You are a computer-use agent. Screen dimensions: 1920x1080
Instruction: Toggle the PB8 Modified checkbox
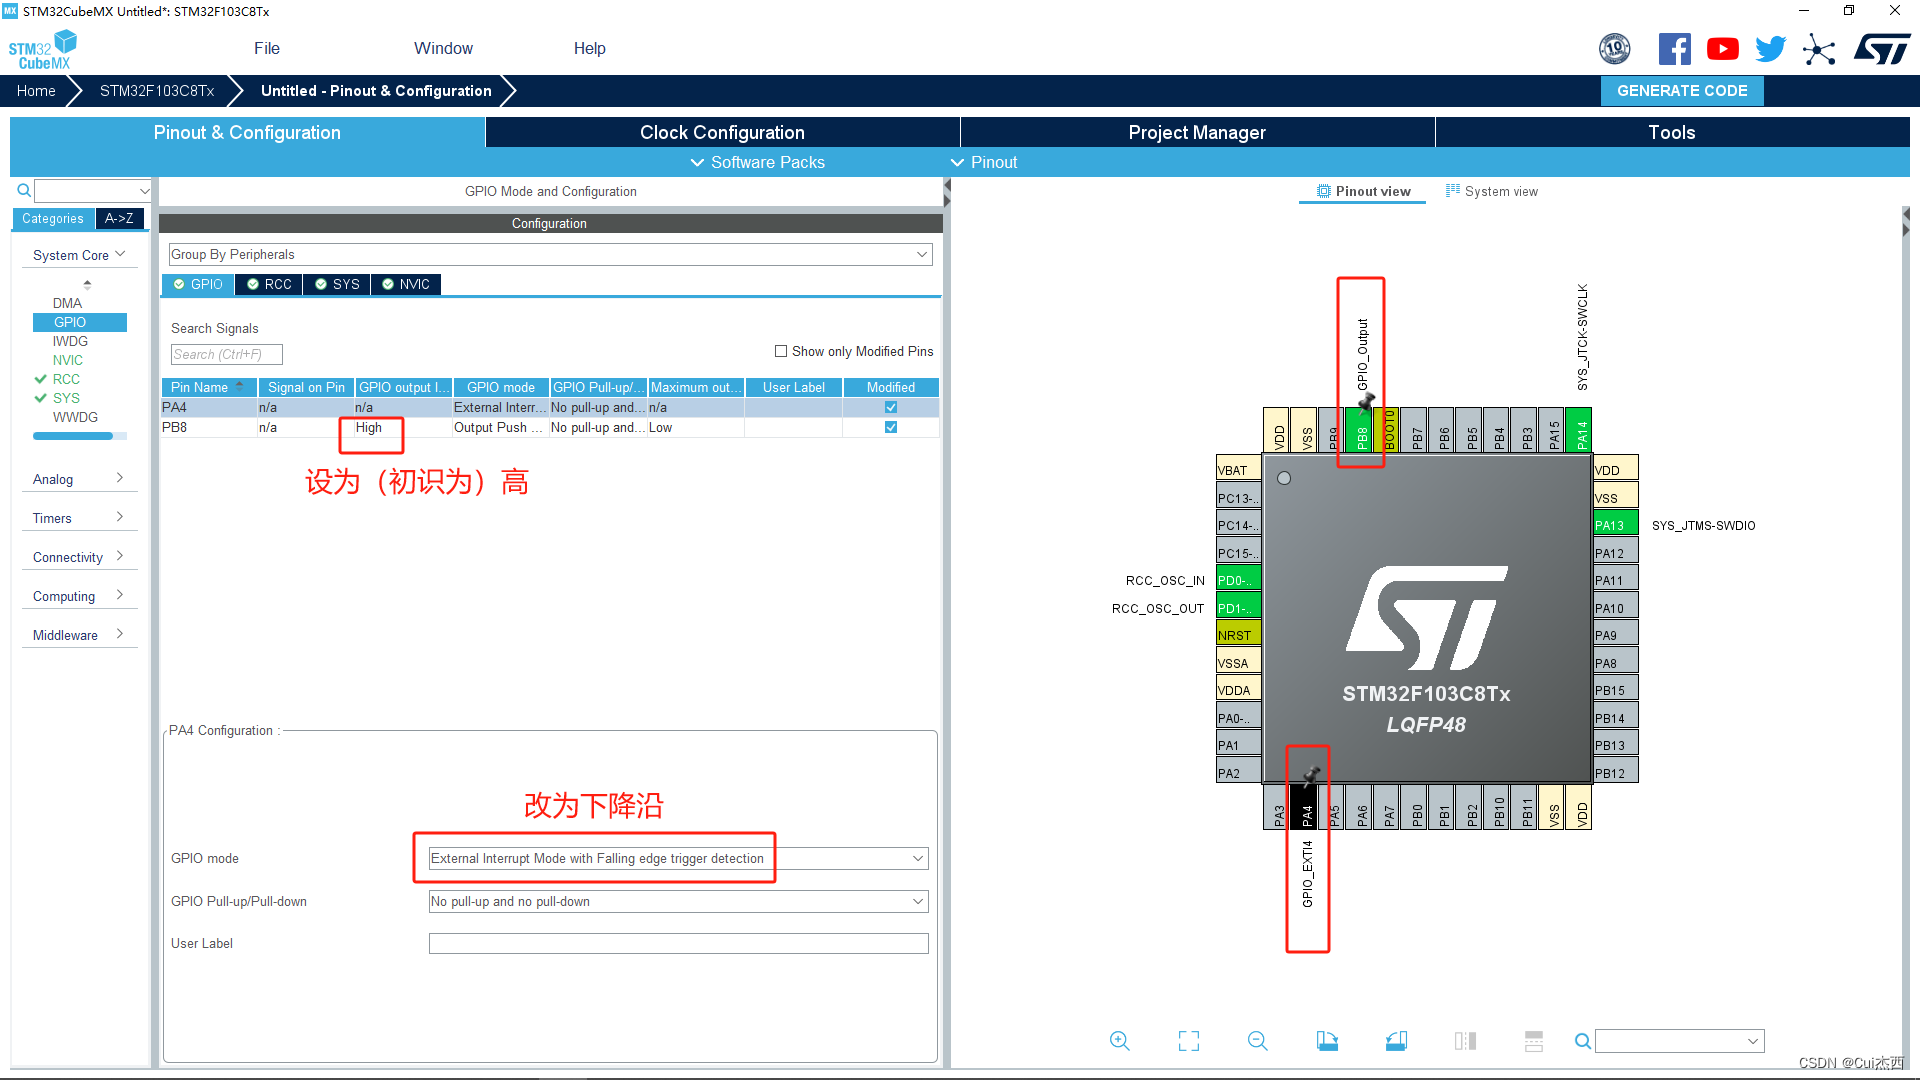[891, 426]
